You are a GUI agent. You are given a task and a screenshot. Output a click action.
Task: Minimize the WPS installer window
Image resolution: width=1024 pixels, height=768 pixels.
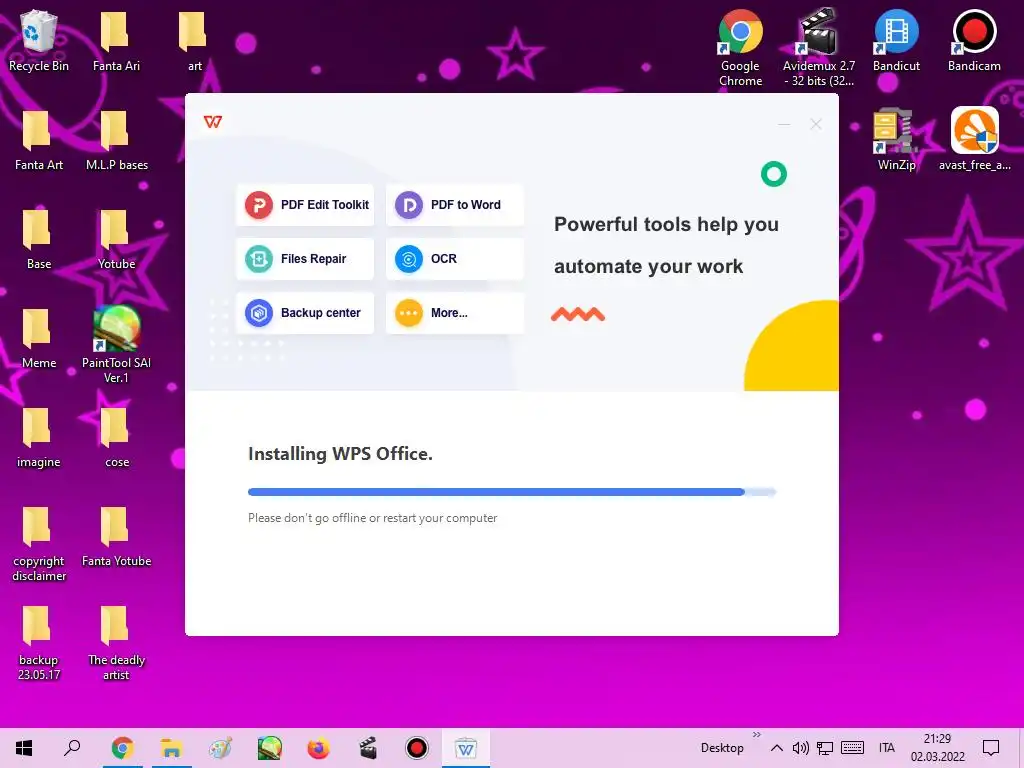(x=784, y=124)
